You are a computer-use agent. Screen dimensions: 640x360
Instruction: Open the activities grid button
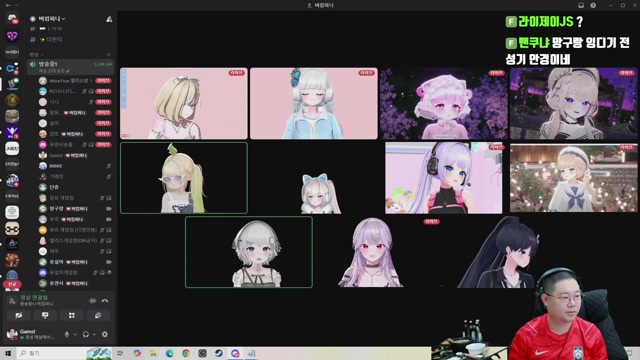click(x=71, y=316)
